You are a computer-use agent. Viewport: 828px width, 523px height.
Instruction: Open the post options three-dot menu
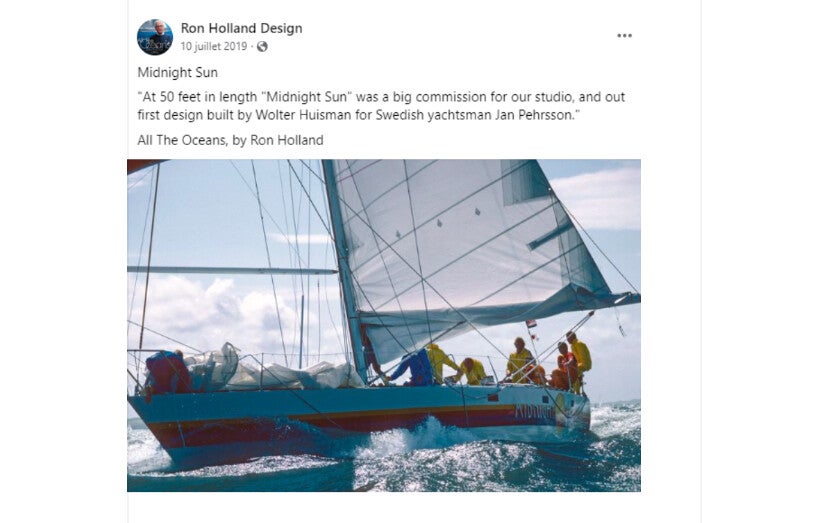tap(624, 35)
